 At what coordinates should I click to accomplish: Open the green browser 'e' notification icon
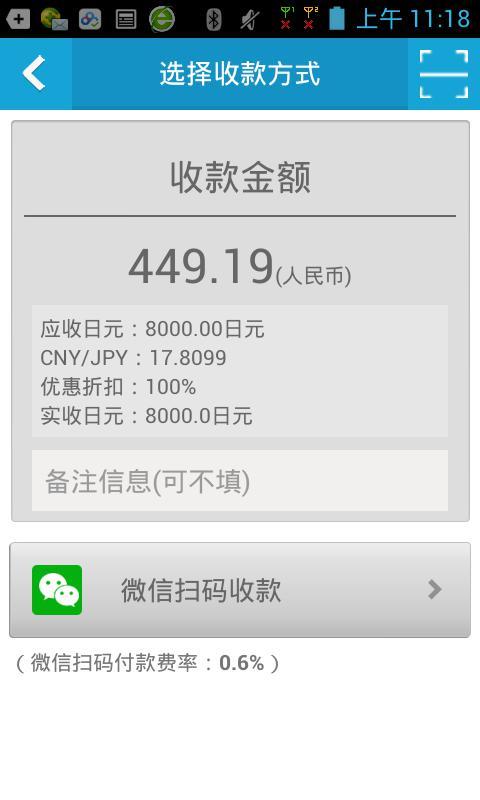click(162, 19)
